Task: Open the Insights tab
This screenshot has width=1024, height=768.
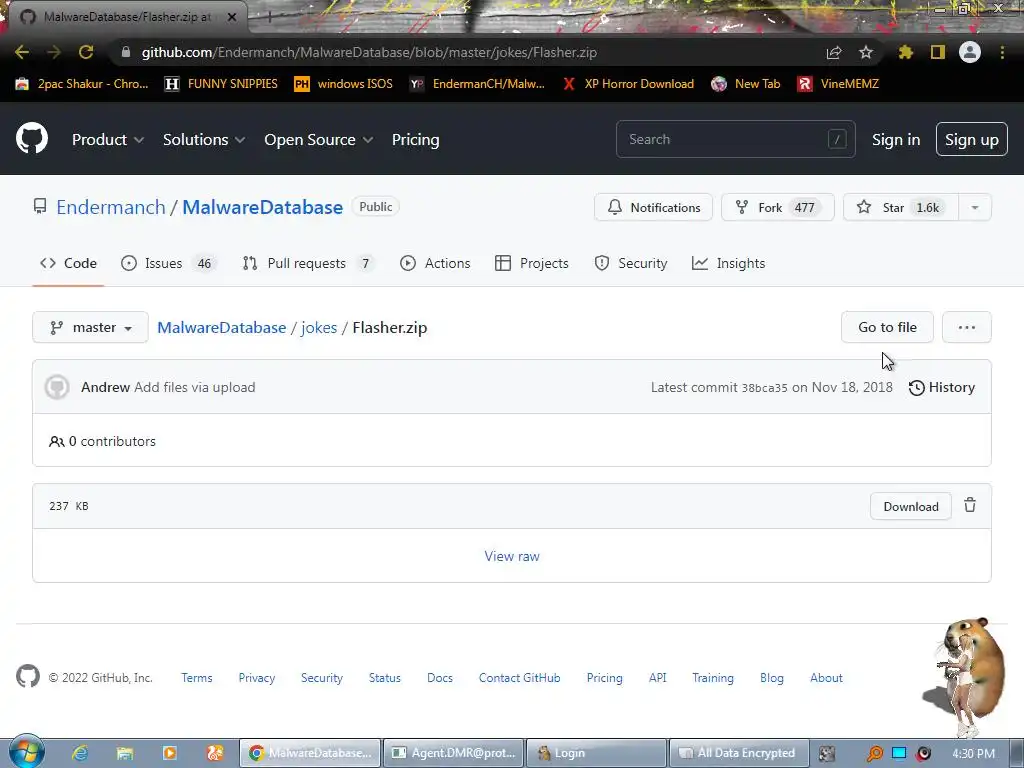Action: (728, 263)
